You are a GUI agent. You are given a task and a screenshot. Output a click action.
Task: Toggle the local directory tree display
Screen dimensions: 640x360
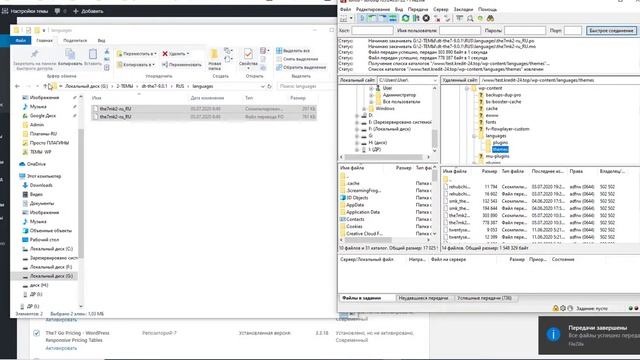[372, 18]
